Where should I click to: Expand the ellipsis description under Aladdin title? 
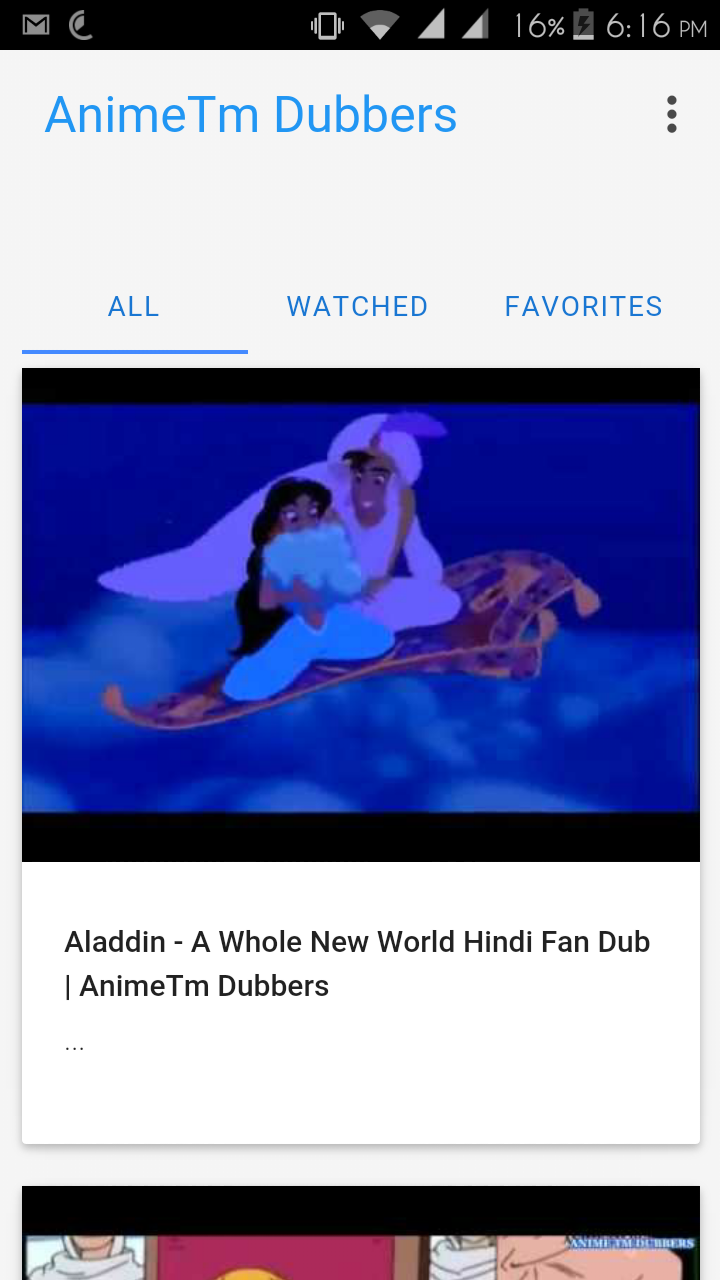[x=74, y=1045]
